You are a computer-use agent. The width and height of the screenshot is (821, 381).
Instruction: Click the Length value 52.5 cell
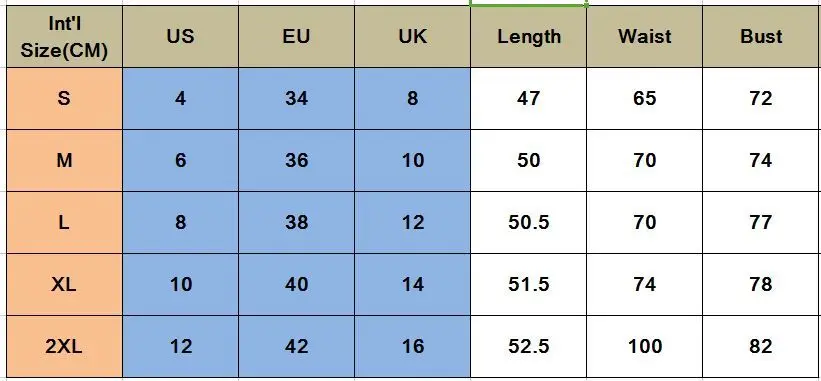click(x=528, y=346)
